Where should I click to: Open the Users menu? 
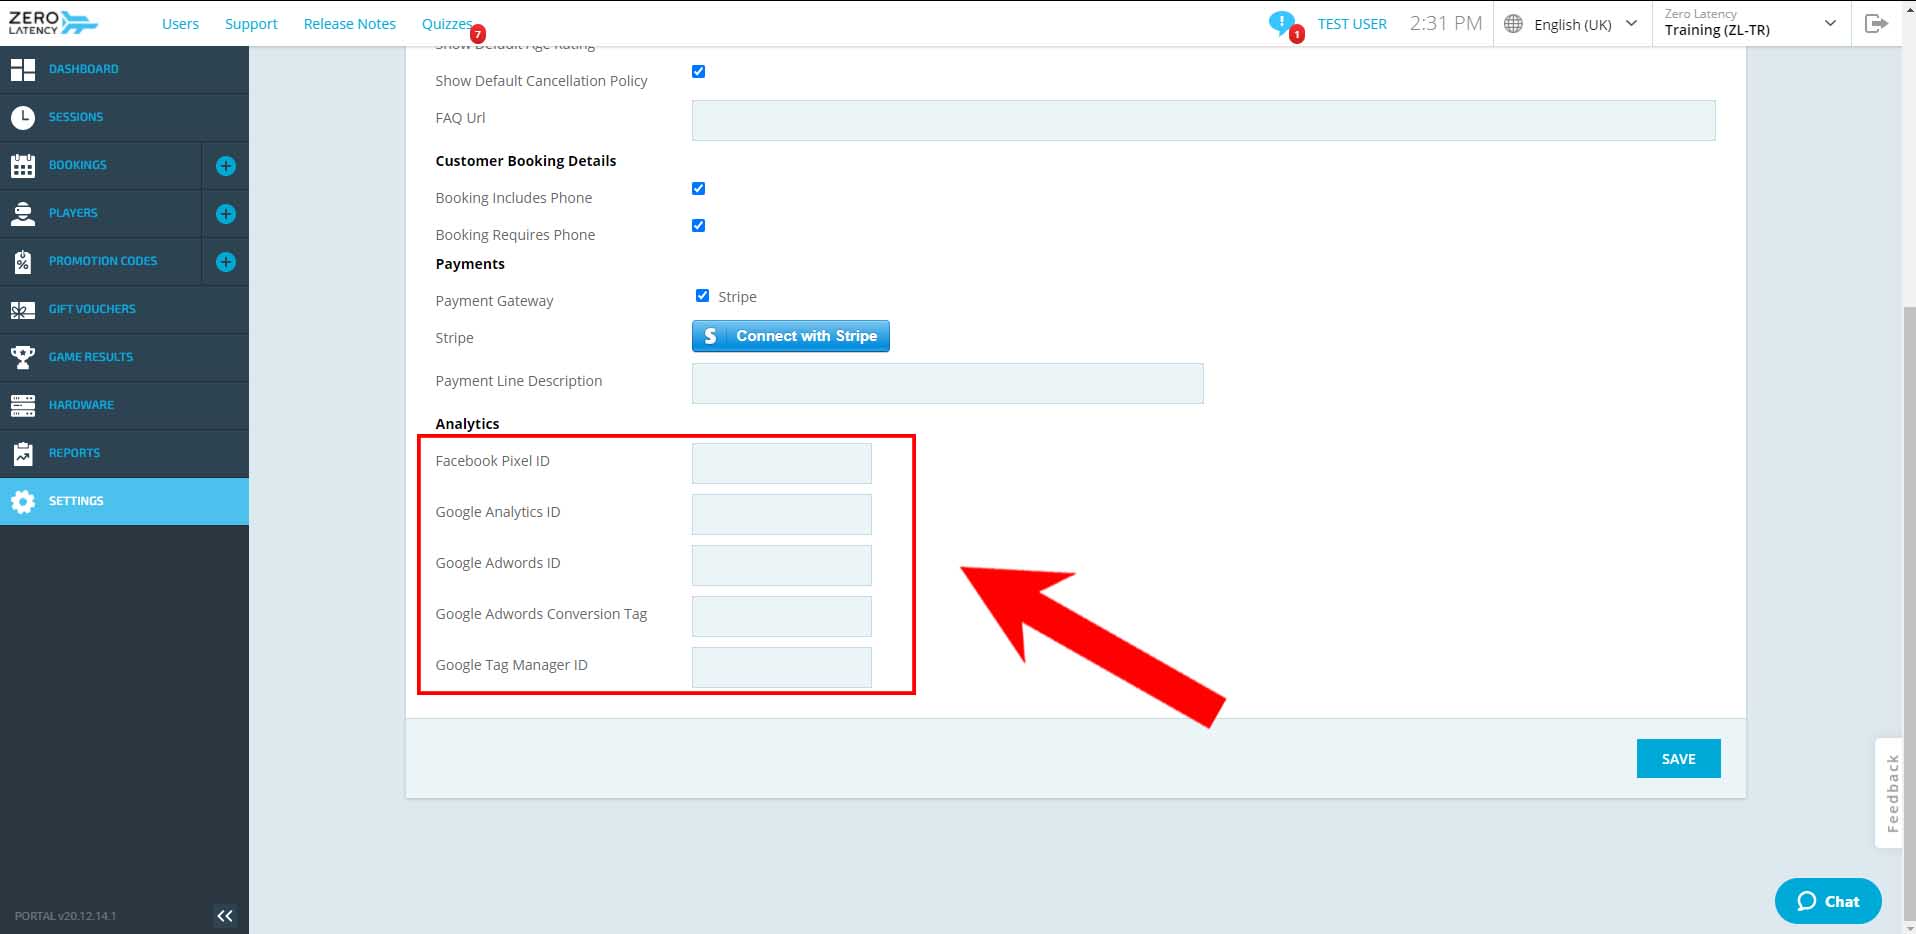point(180,24)
